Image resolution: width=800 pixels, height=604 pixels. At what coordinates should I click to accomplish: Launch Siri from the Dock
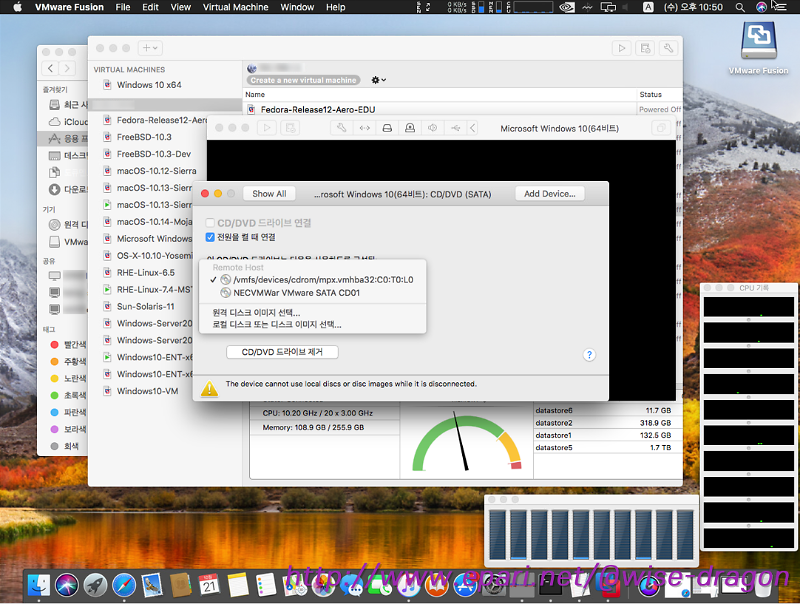point(67,585)
